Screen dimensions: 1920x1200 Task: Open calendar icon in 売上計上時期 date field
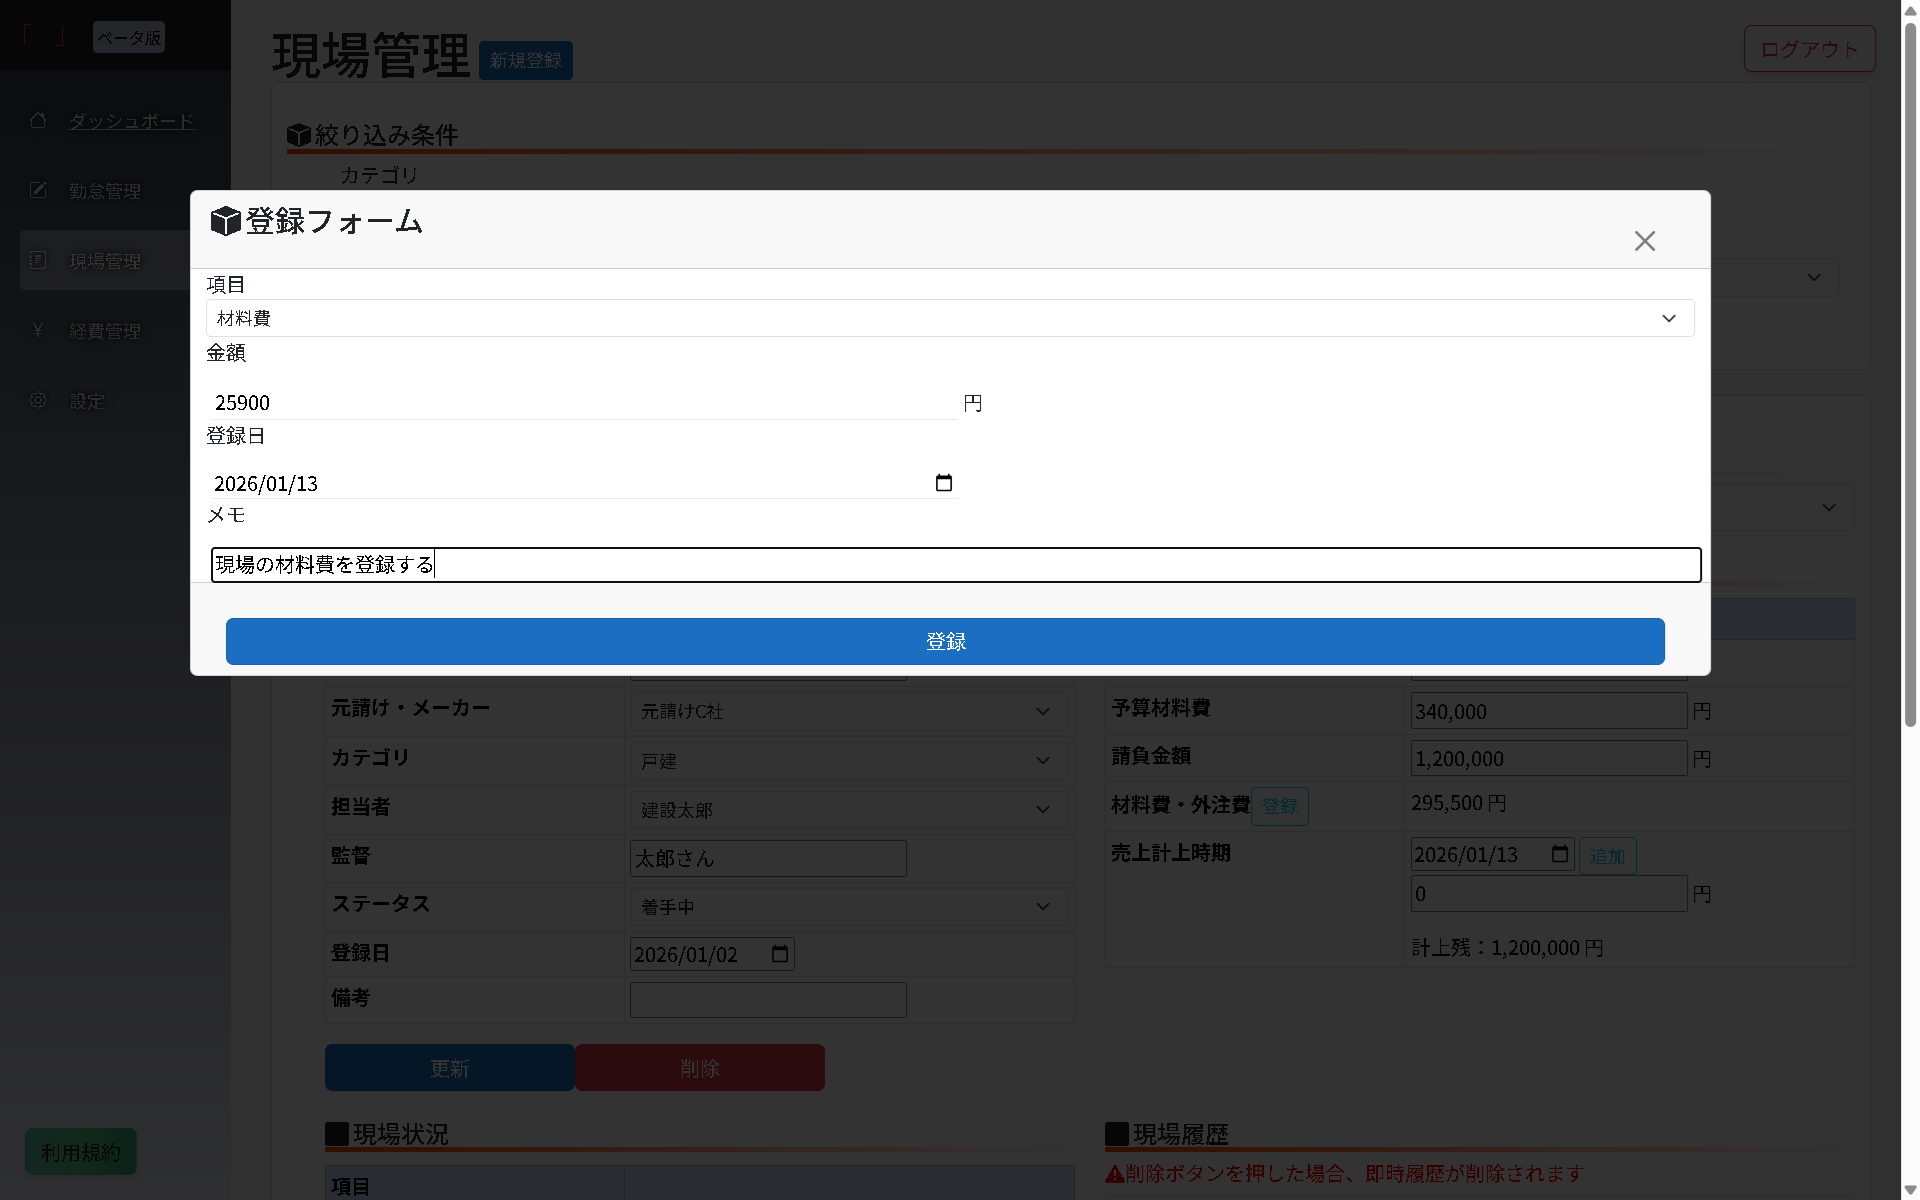coord(1560,854)
